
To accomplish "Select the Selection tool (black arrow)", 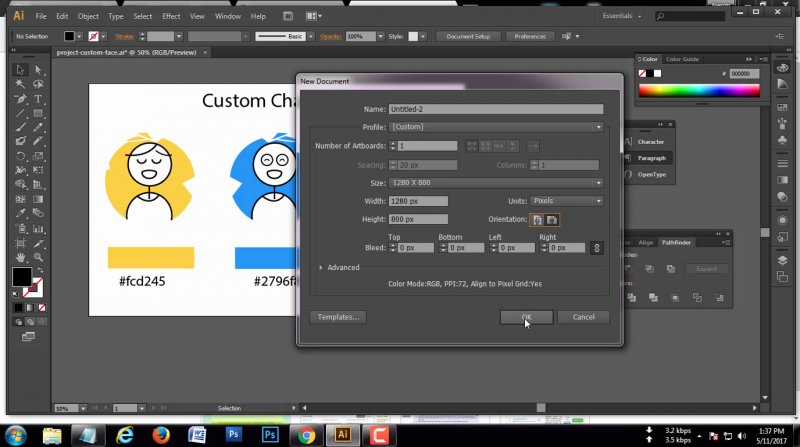I will pyautogui.click(x=20, y=70).
